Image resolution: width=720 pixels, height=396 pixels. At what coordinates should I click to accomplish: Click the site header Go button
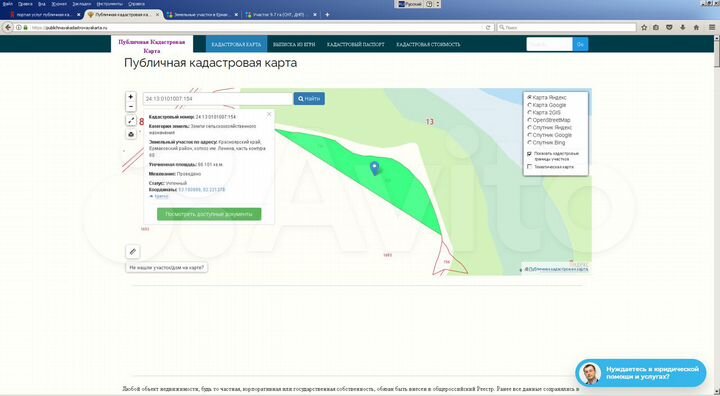pyautogui.click(x=580, y=45)
